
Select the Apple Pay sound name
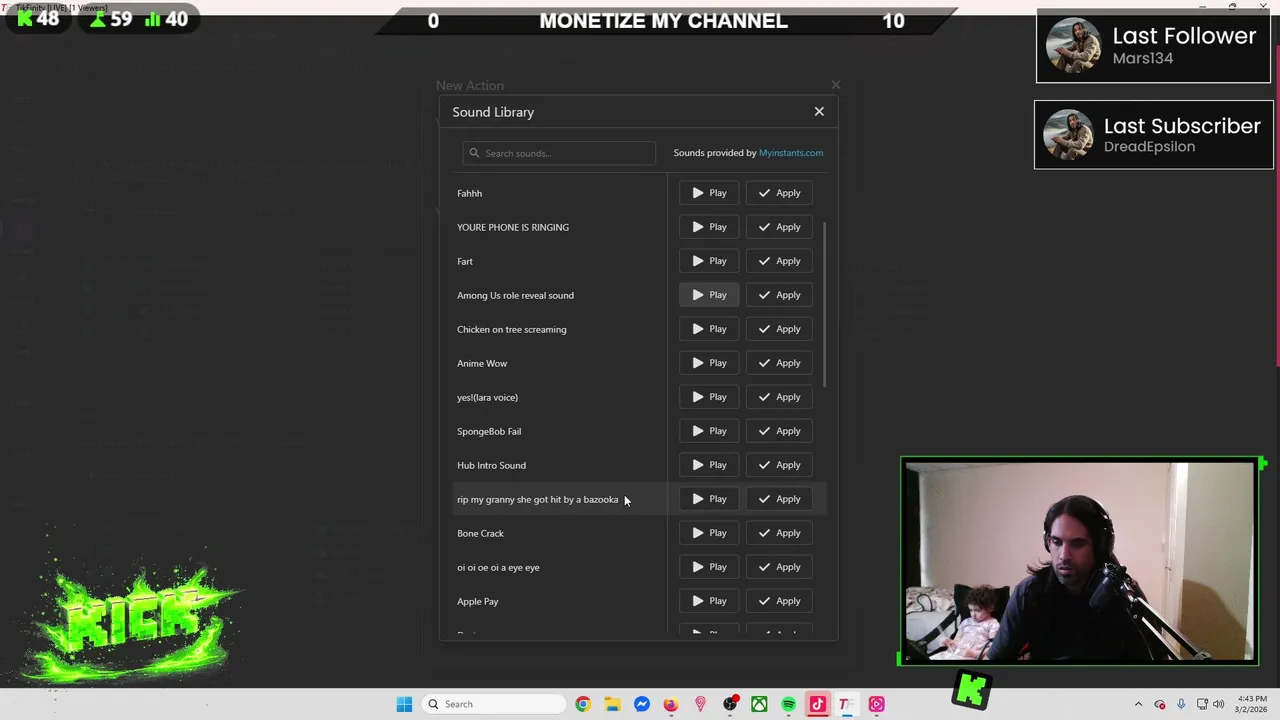point(477,601)
